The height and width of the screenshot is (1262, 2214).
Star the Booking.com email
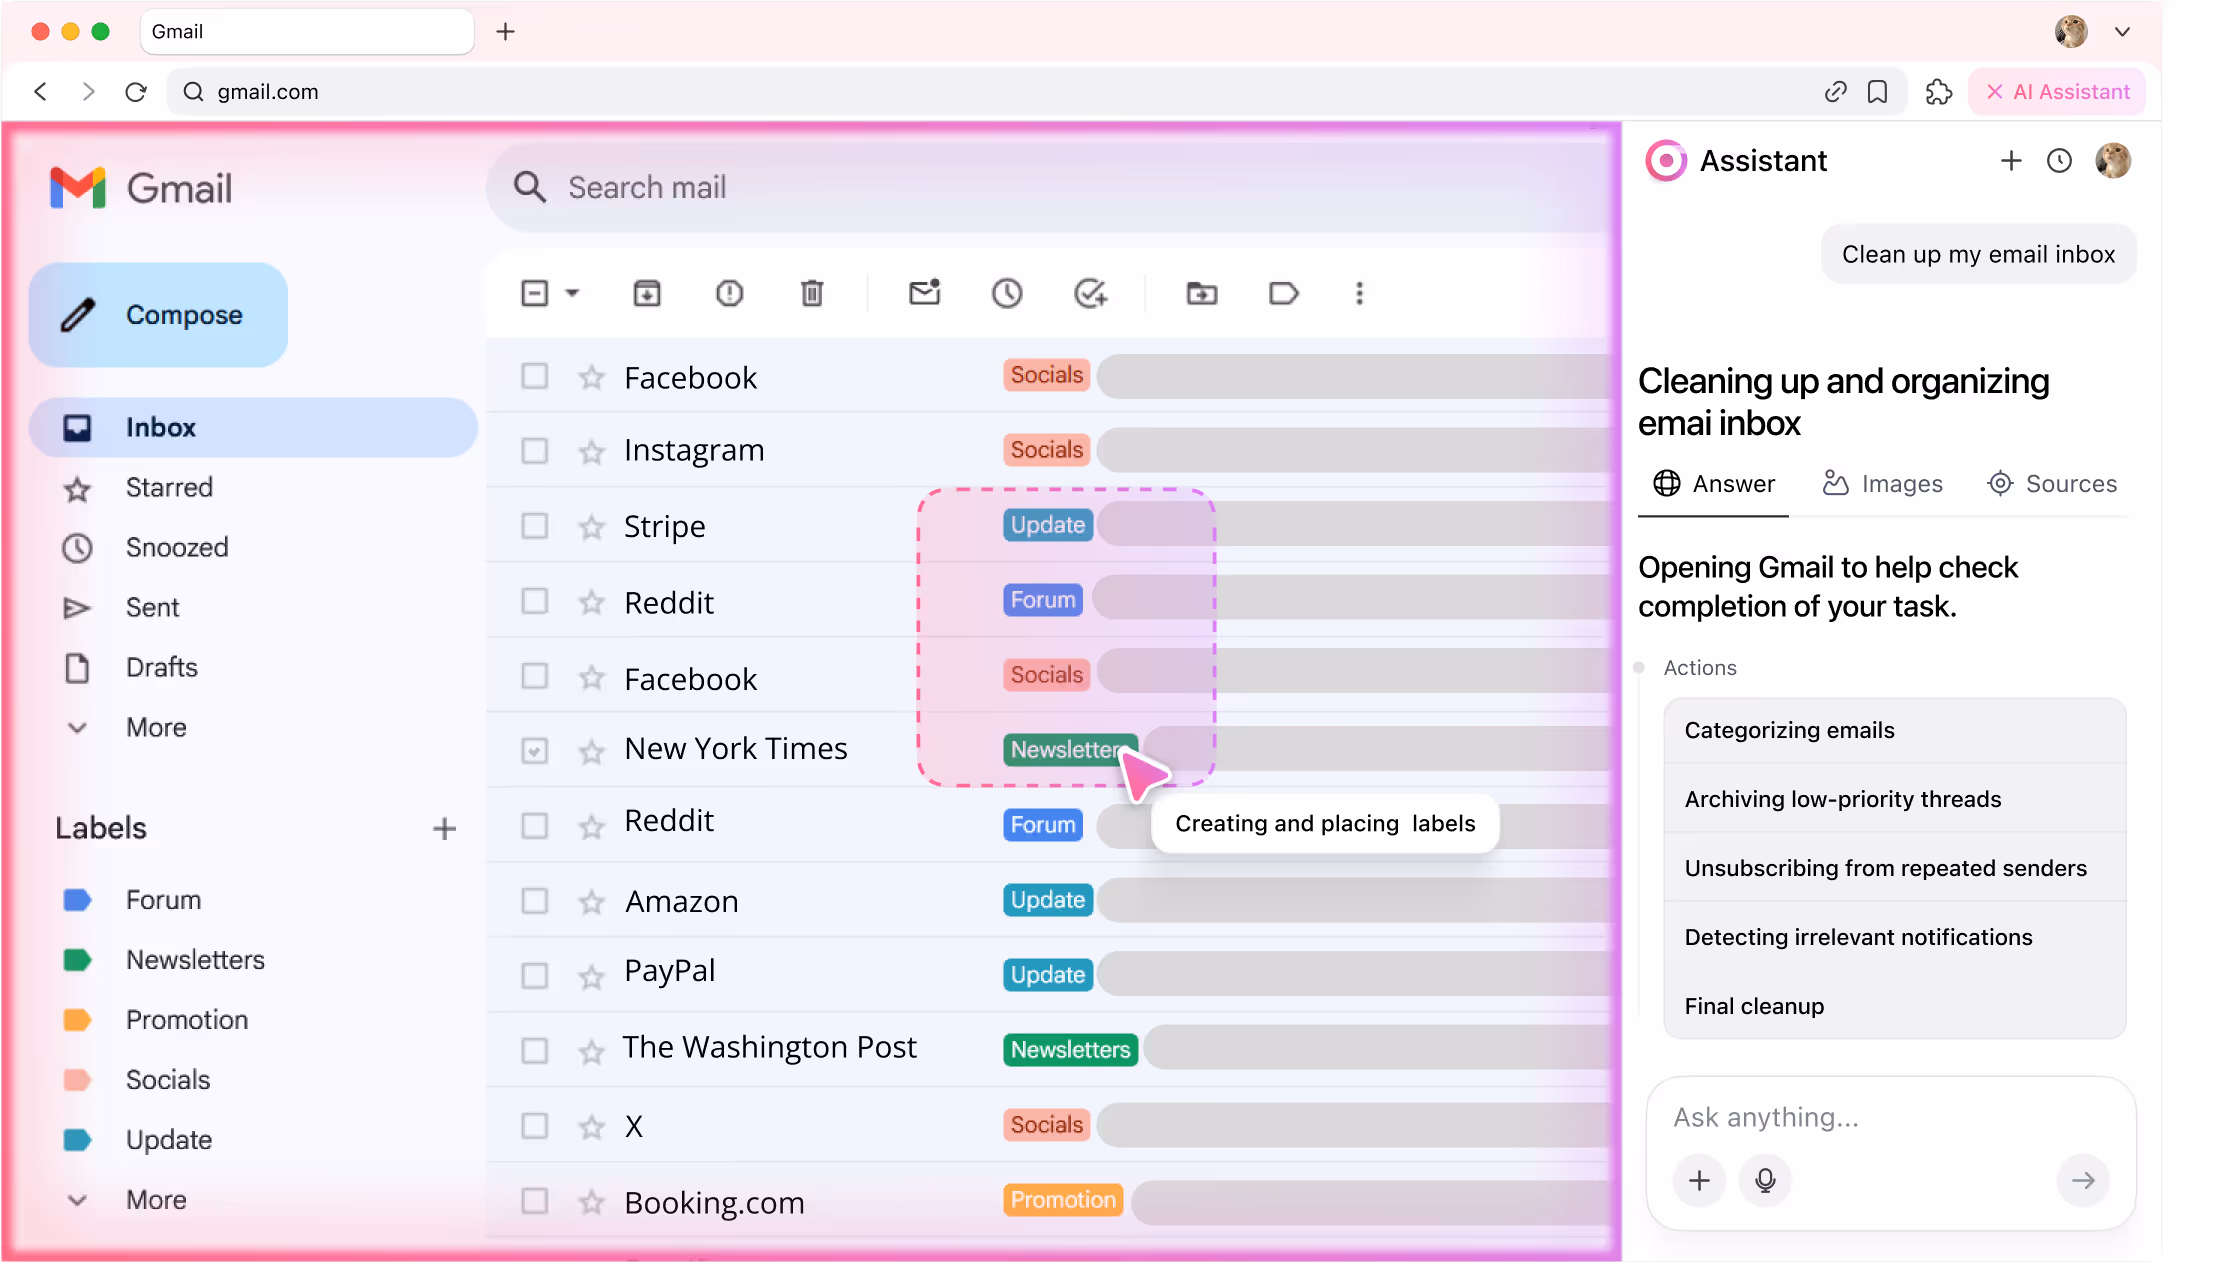(592, 1202)
